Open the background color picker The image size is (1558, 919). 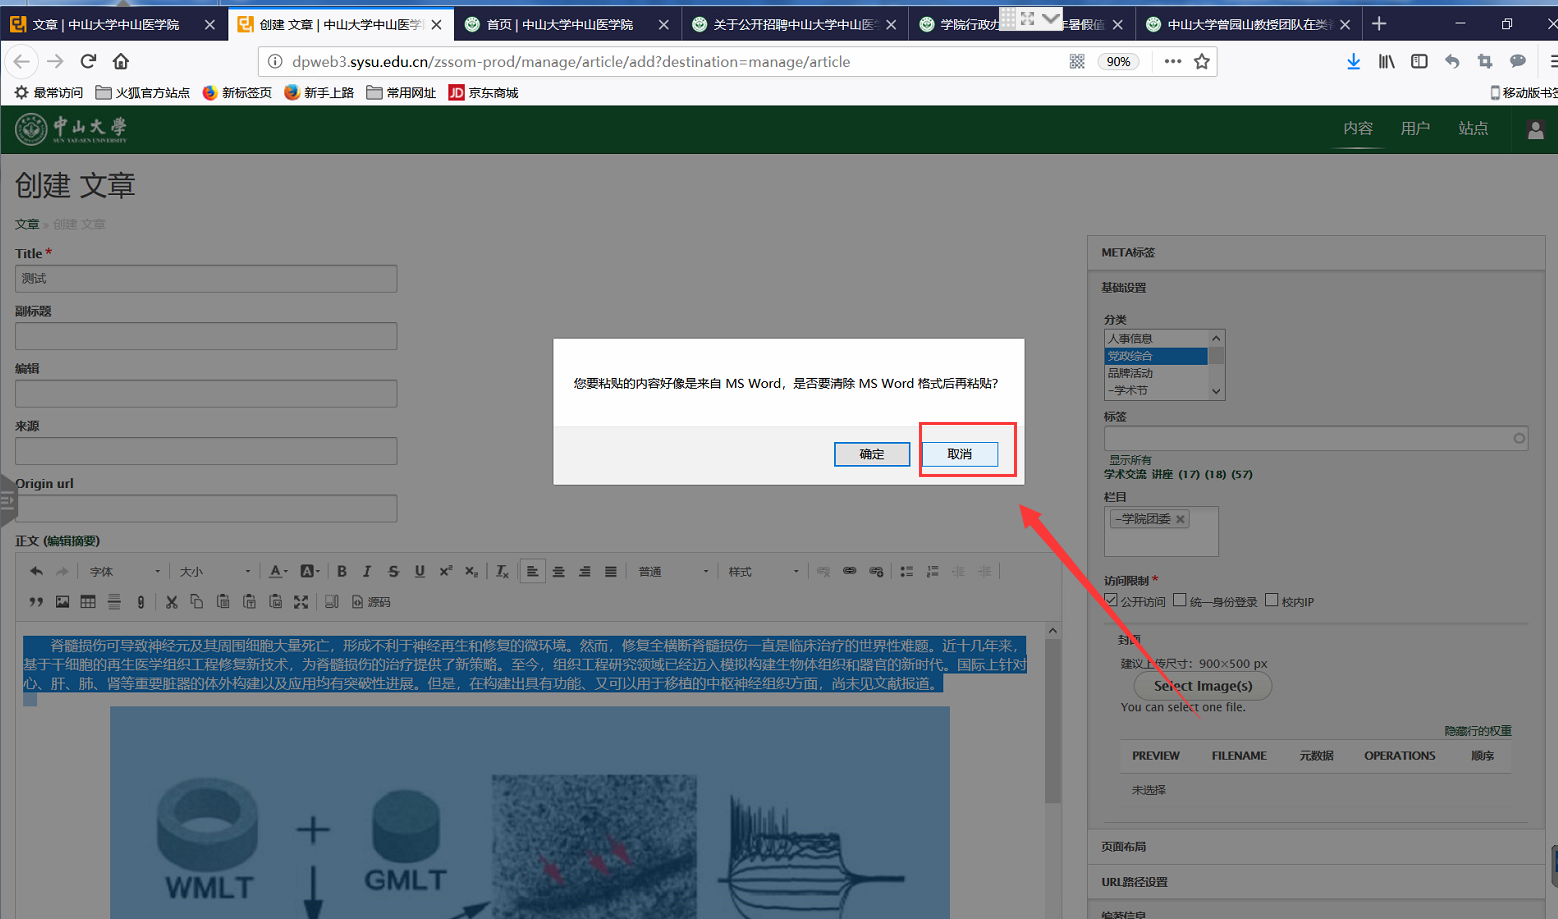[x=309, y=571]
